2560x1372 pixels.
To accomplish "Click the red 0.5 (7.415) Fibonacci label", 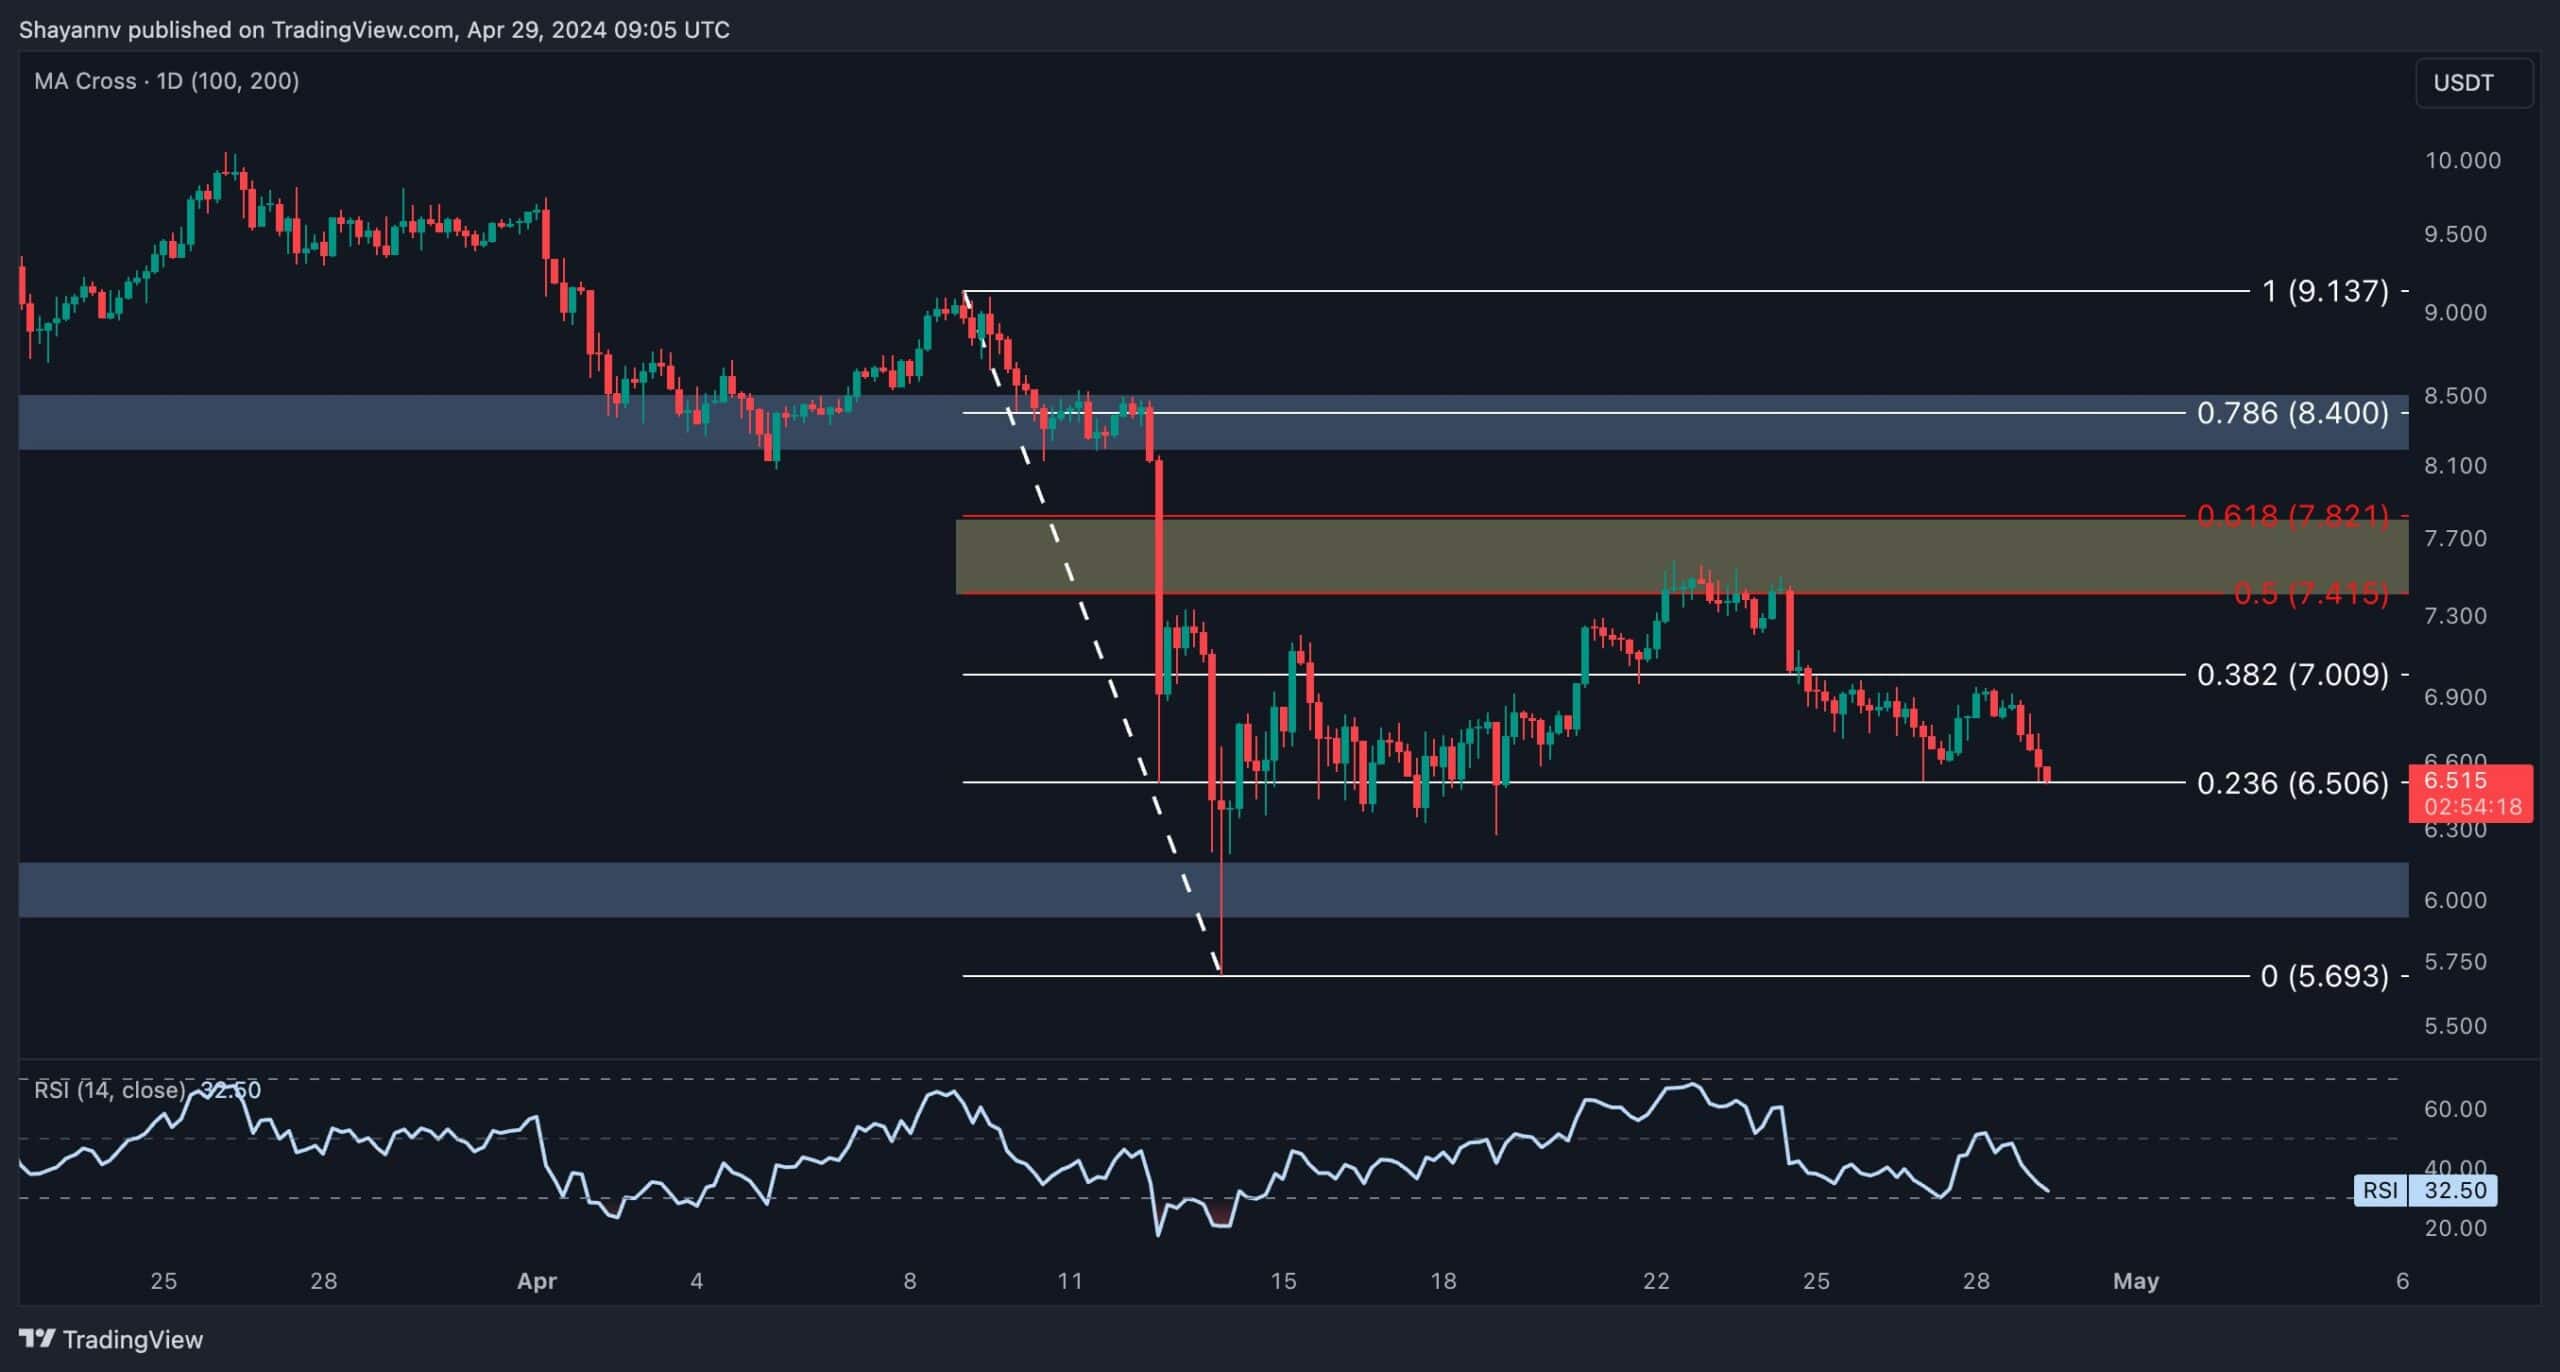I will tap(2310, 594).
